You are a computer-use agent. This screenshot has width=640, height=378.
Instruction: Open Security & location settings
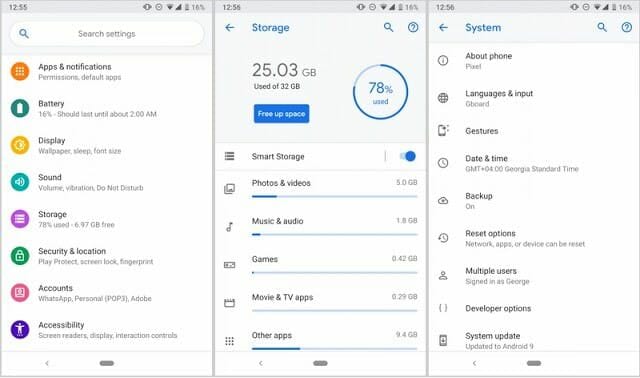107,256
